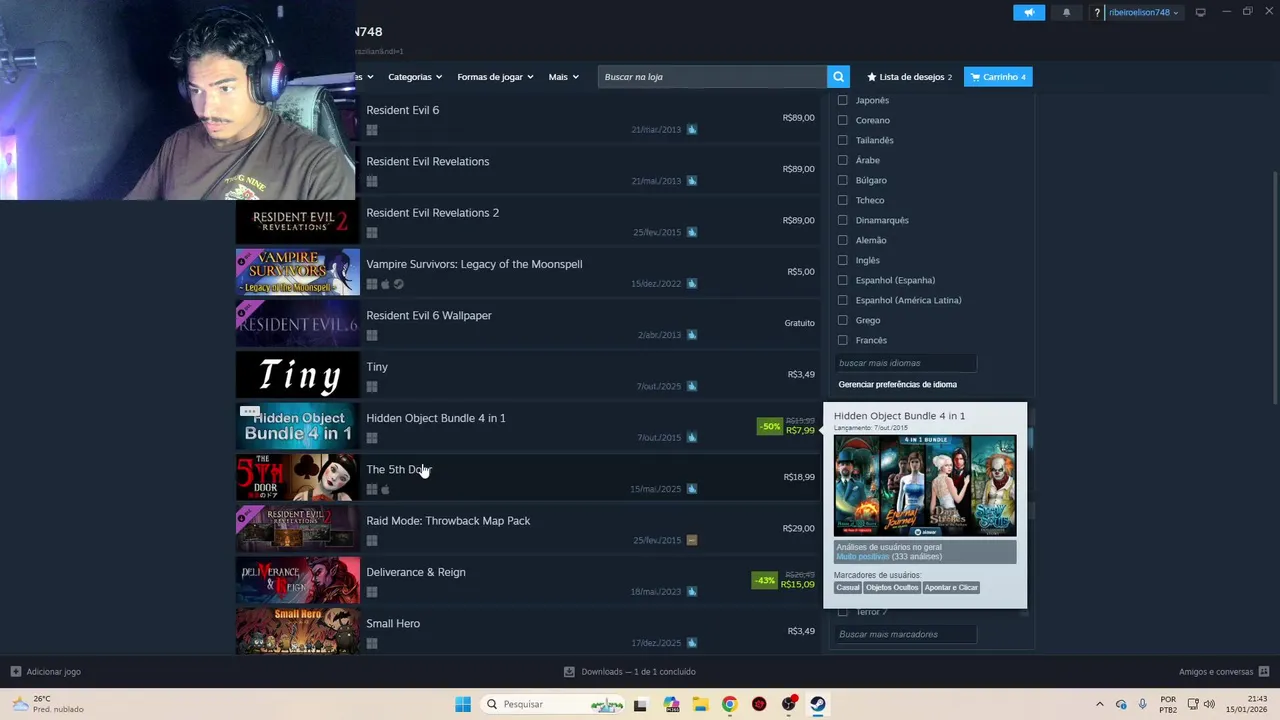Screen dimensions: 1280x720
Task: Click Steam icon in the taskbar
Action: pos(818,704)
